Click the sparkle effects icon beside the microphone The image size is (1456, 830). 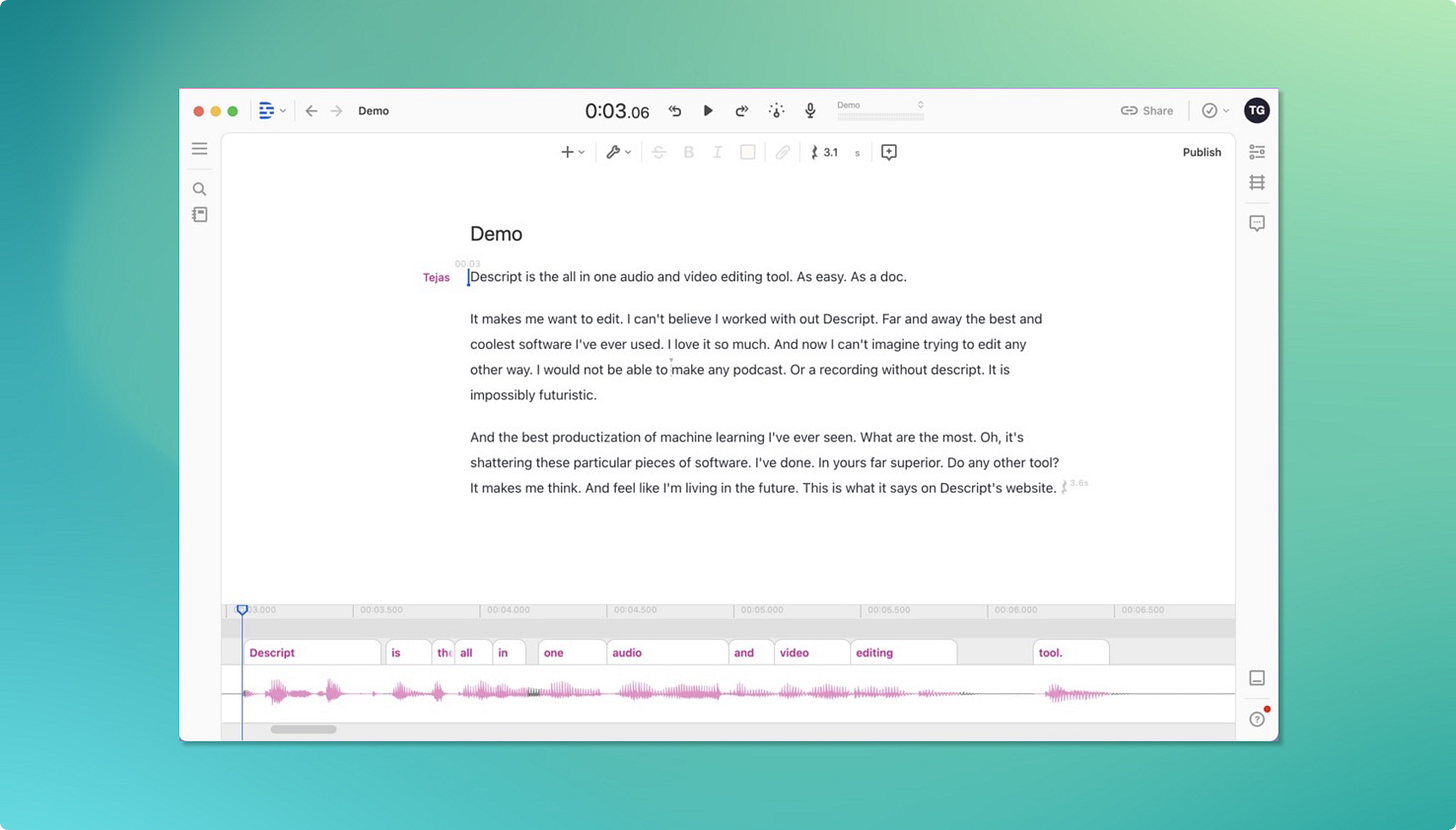(776, 111)
